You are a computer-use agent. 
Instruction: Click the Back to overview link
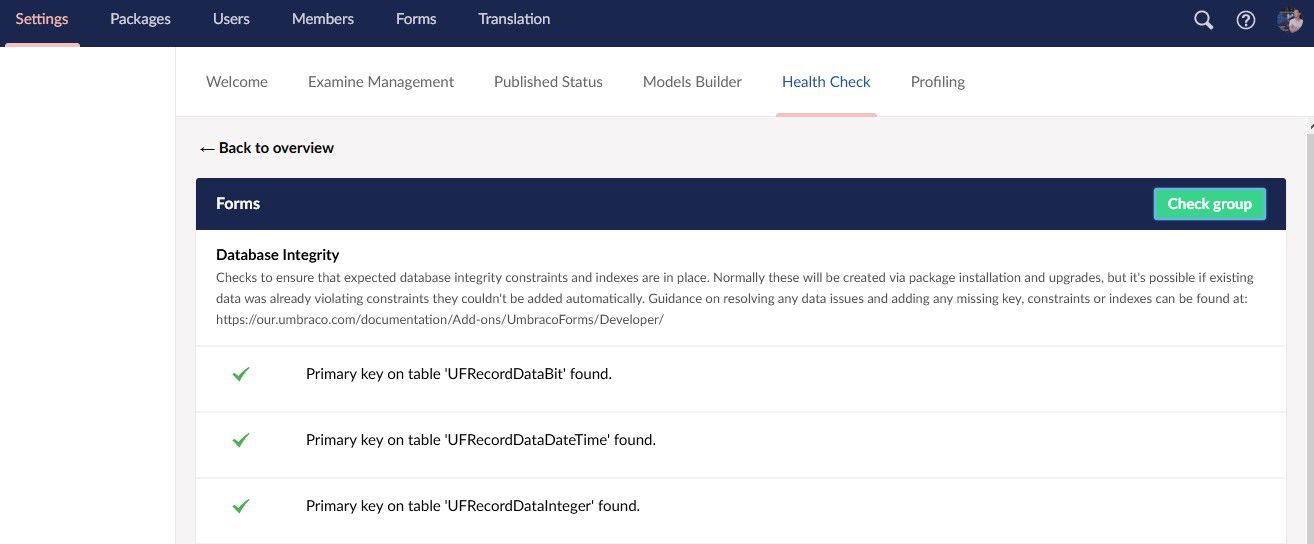coord(267,148)
